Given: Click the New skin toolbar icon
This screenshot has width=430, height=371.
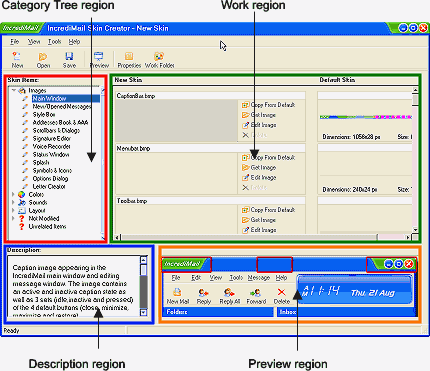Looking at the screenshot, I should tap(17, 56).
